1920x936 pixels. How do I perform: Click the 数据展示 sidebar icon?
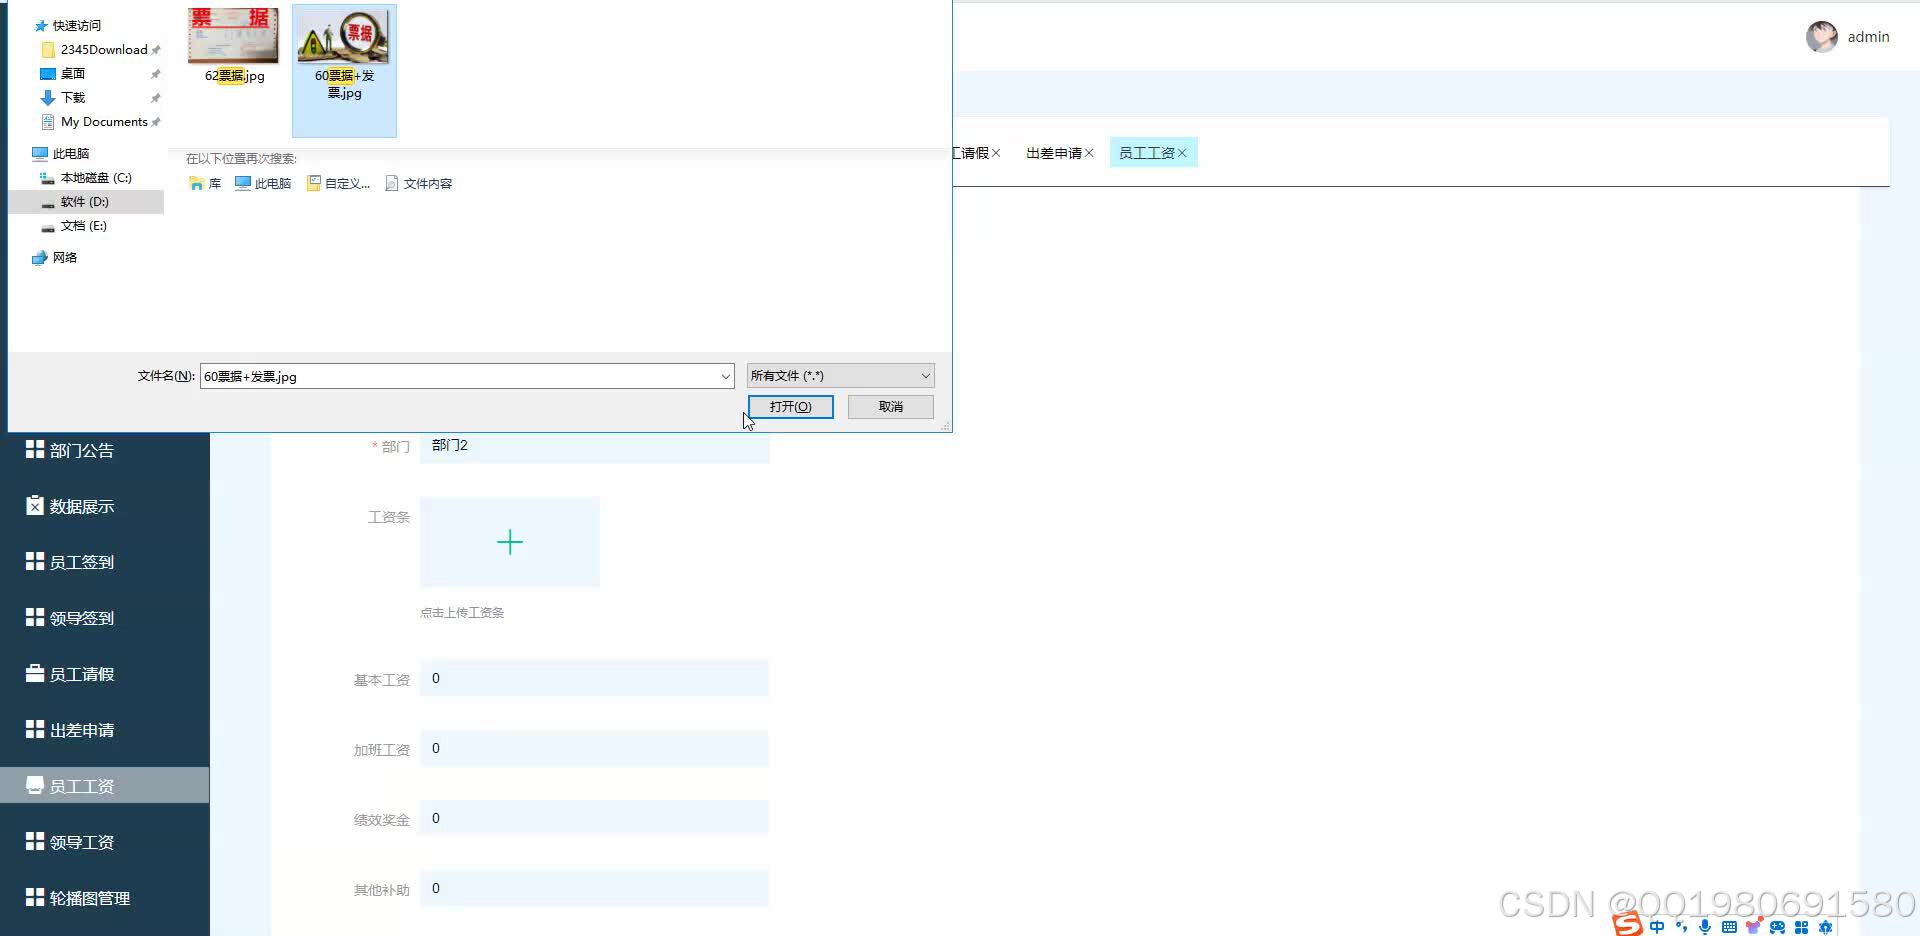[35, 506]
